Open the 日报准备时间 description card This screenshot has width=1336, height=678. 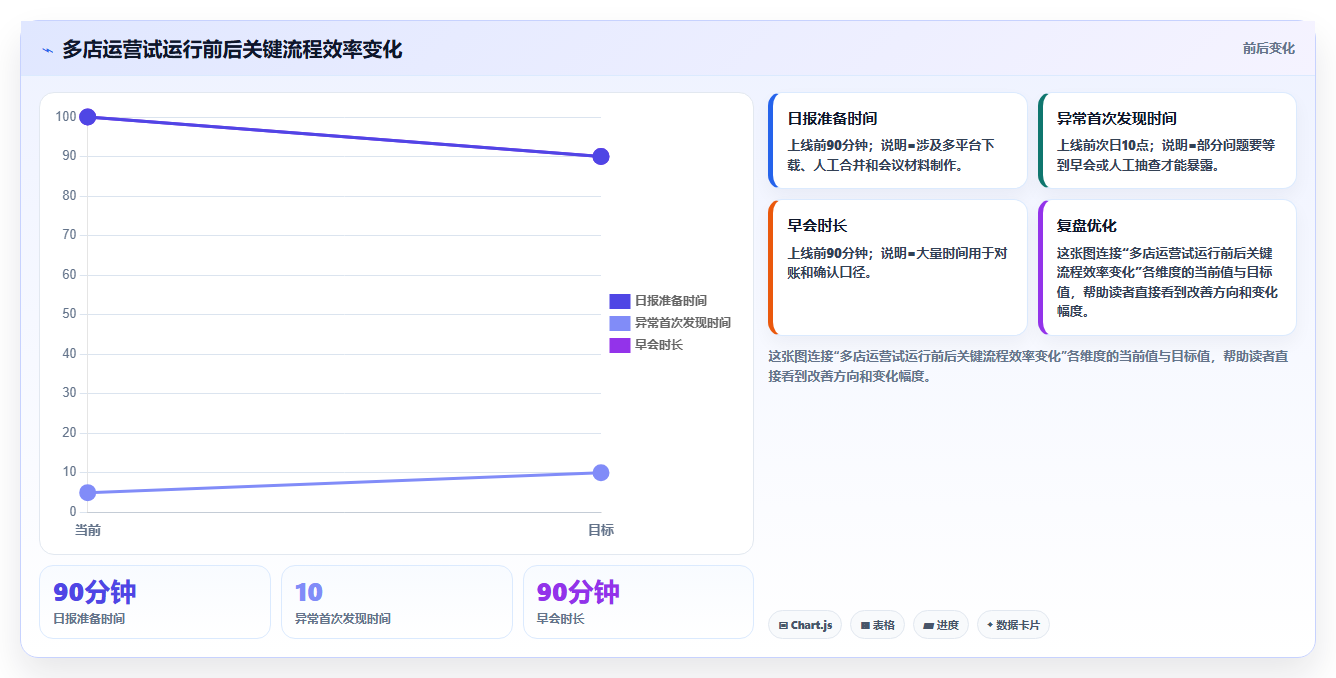(898, 141)
